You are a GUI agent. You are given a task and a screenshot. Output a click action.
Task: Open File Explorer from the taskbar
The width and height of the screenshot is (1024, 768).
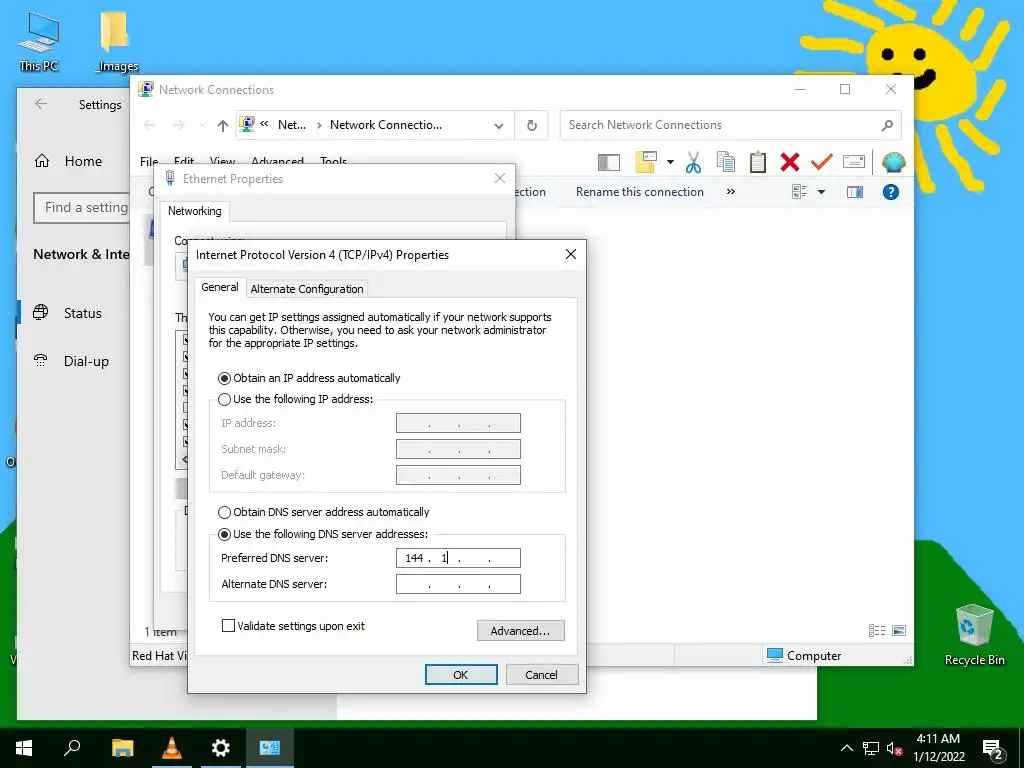coord(122,748)
